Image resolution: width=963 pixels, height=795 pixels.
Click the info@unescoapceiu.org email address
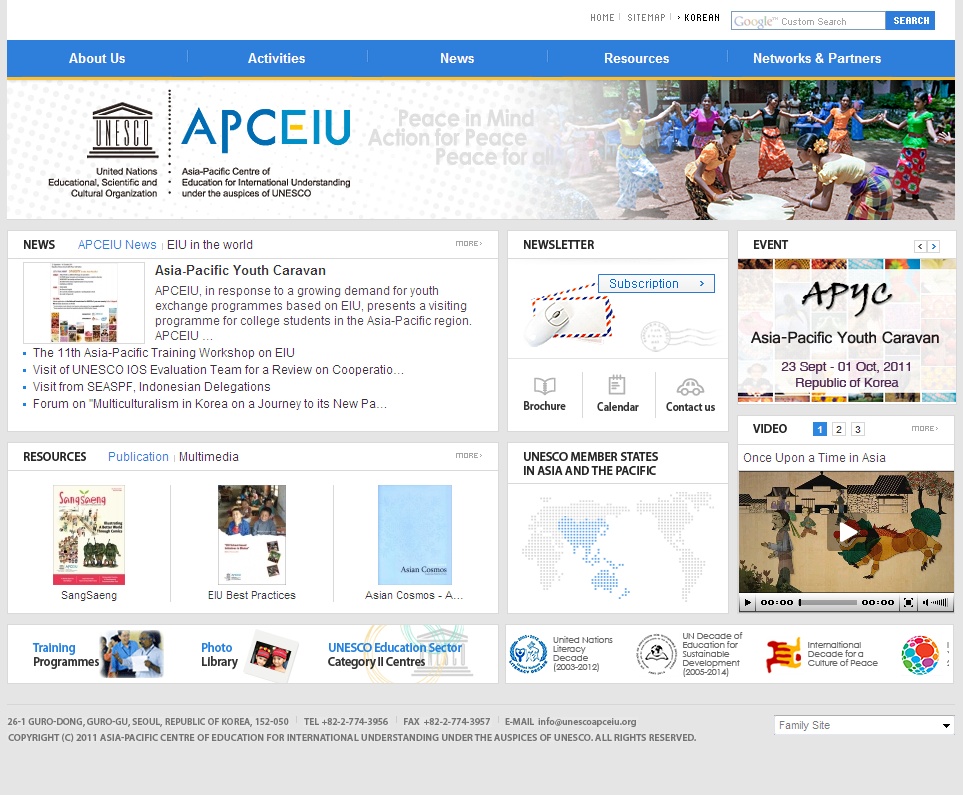click(x=587, y=721)
